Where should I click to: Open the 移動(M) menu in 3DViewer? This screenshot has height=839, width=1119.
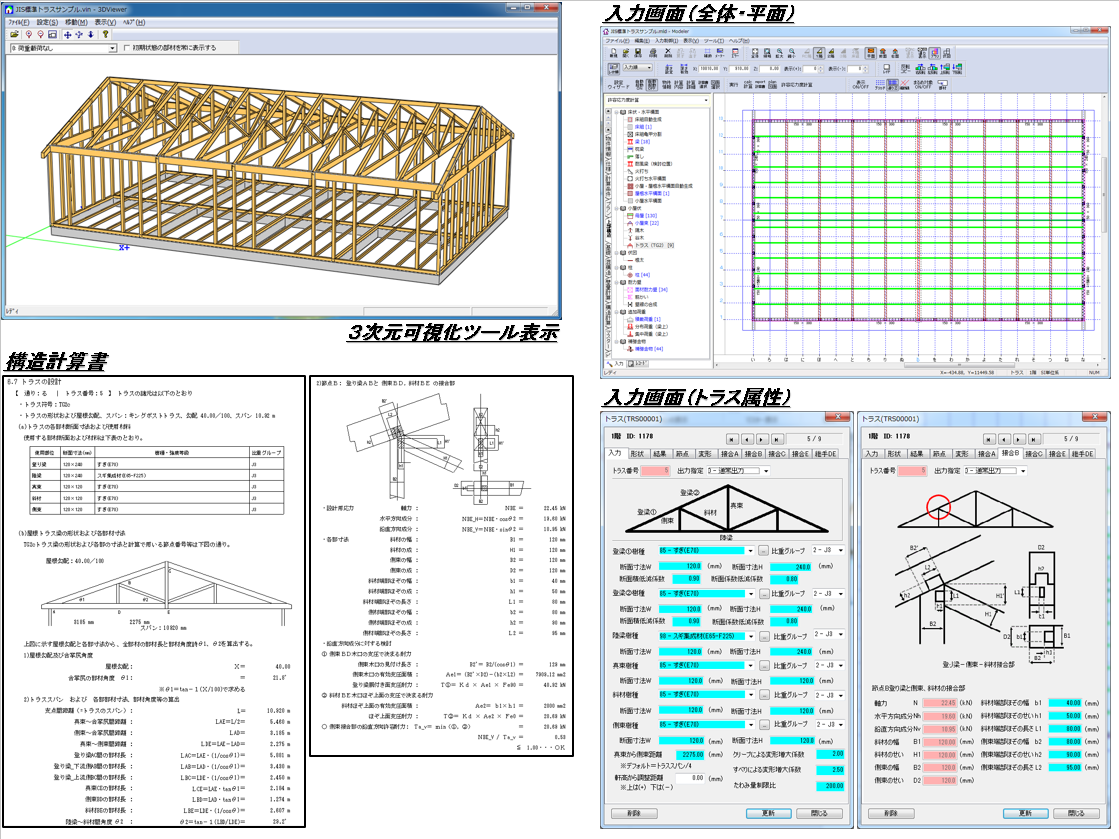click(x=76, y=22)
